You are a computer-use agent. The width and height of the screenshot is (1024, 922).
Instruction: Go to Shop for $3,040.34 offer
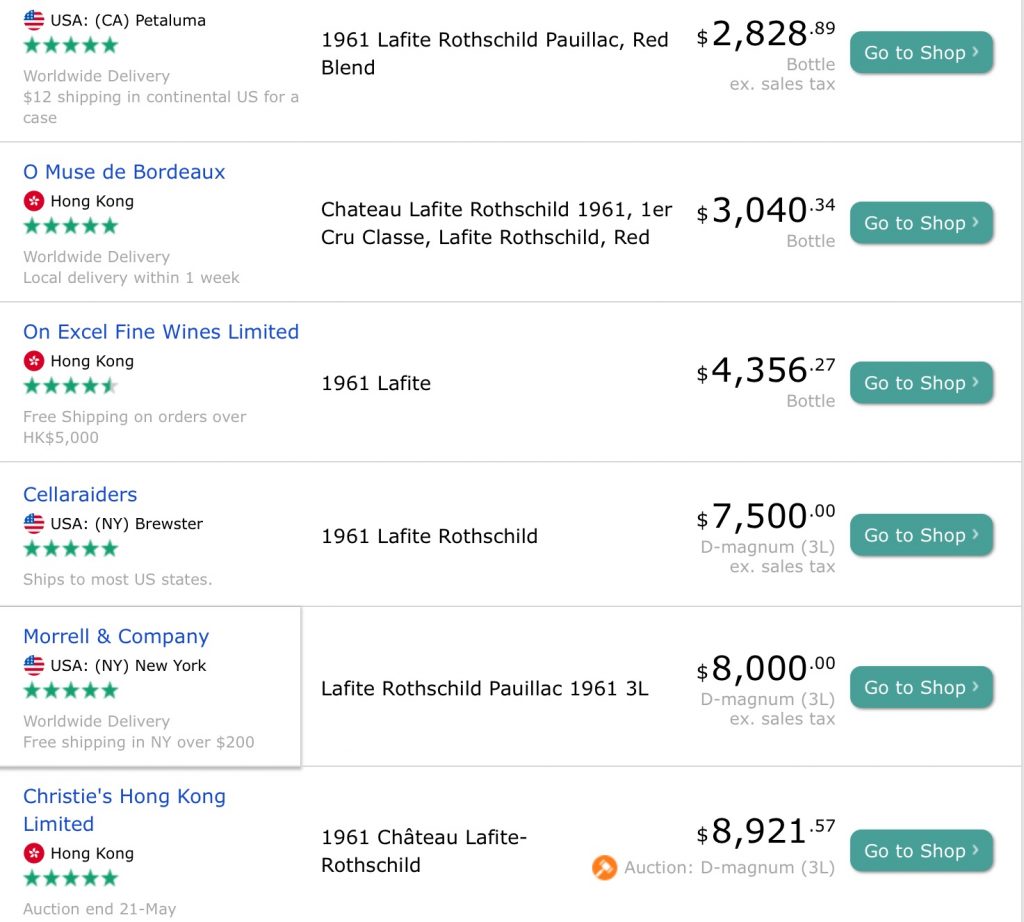tap(921, 223)
